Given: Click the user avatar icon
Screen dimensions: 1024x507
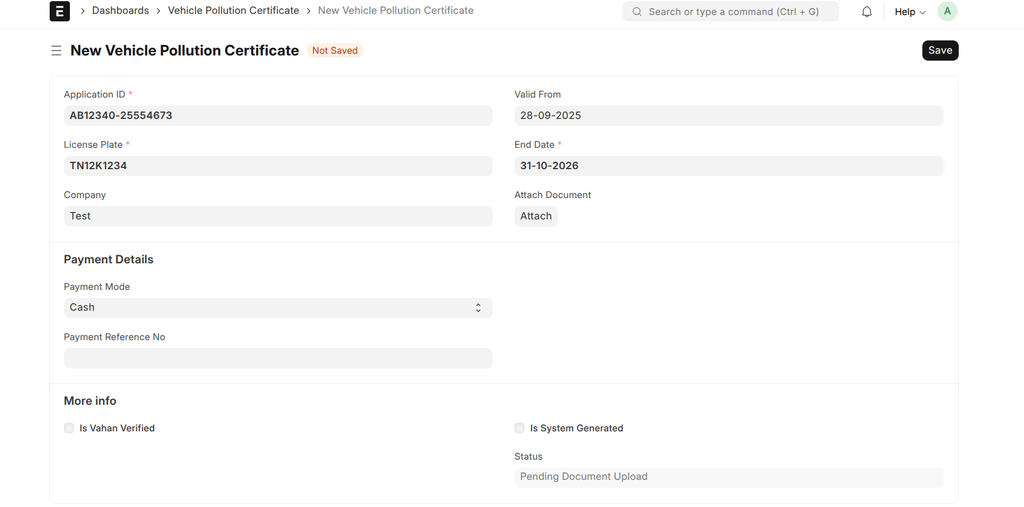Looking at the screenshot, I should [947, 12].
